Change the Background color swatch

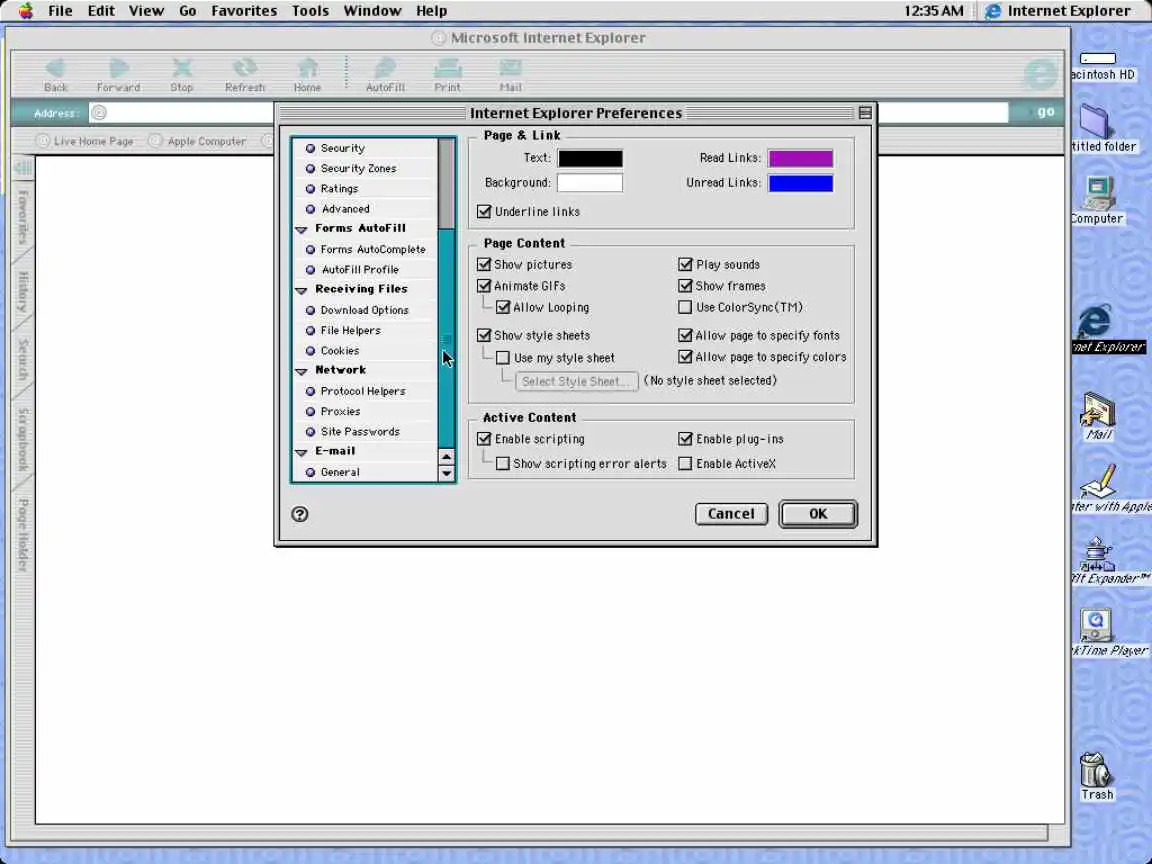click(x=590, y=183)
